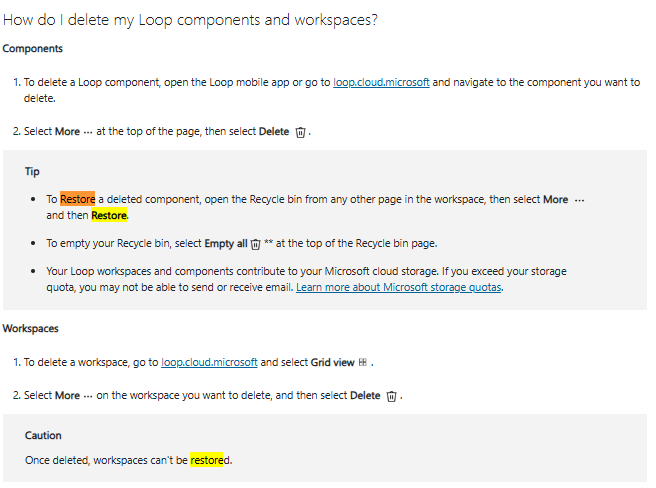The height and width of the screenshot is (488, 656).
Task: Click the Caution heading
Action: coord(43,435)
